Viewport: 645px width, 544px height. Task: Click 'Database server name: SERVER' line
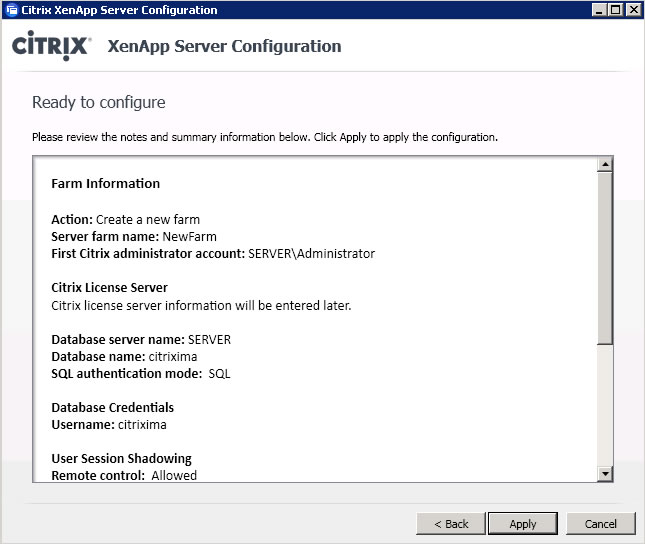point(141,339)
